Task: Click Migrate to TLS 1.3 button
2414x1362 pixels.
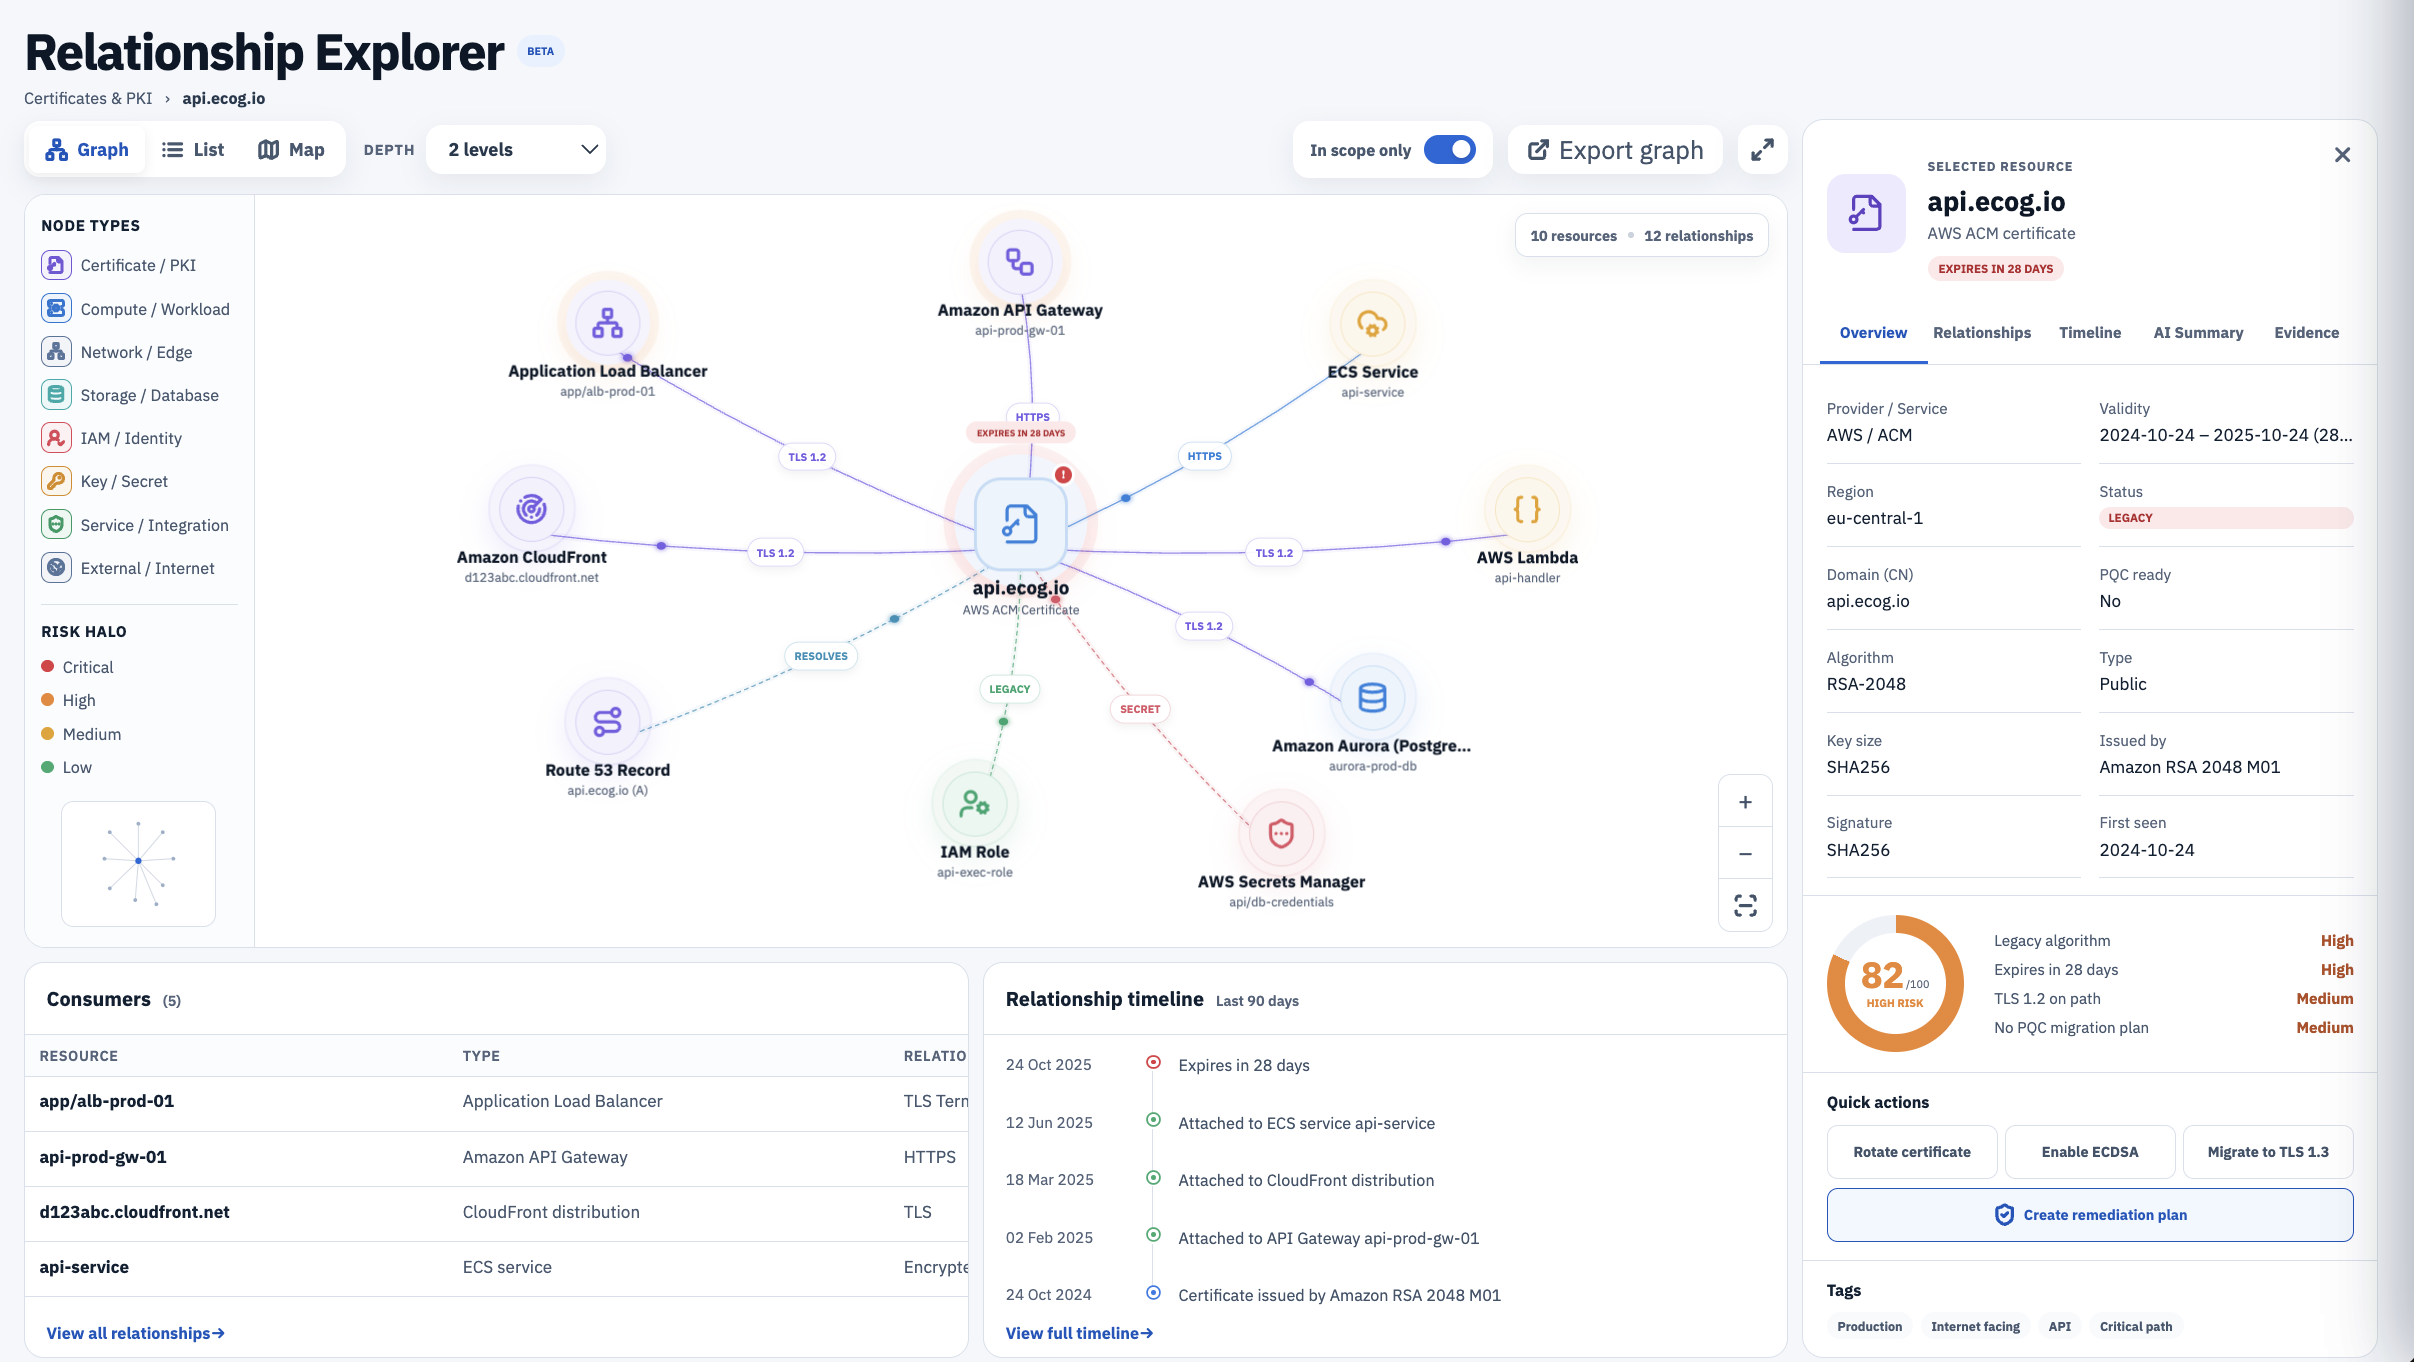Action: 2267,1152
